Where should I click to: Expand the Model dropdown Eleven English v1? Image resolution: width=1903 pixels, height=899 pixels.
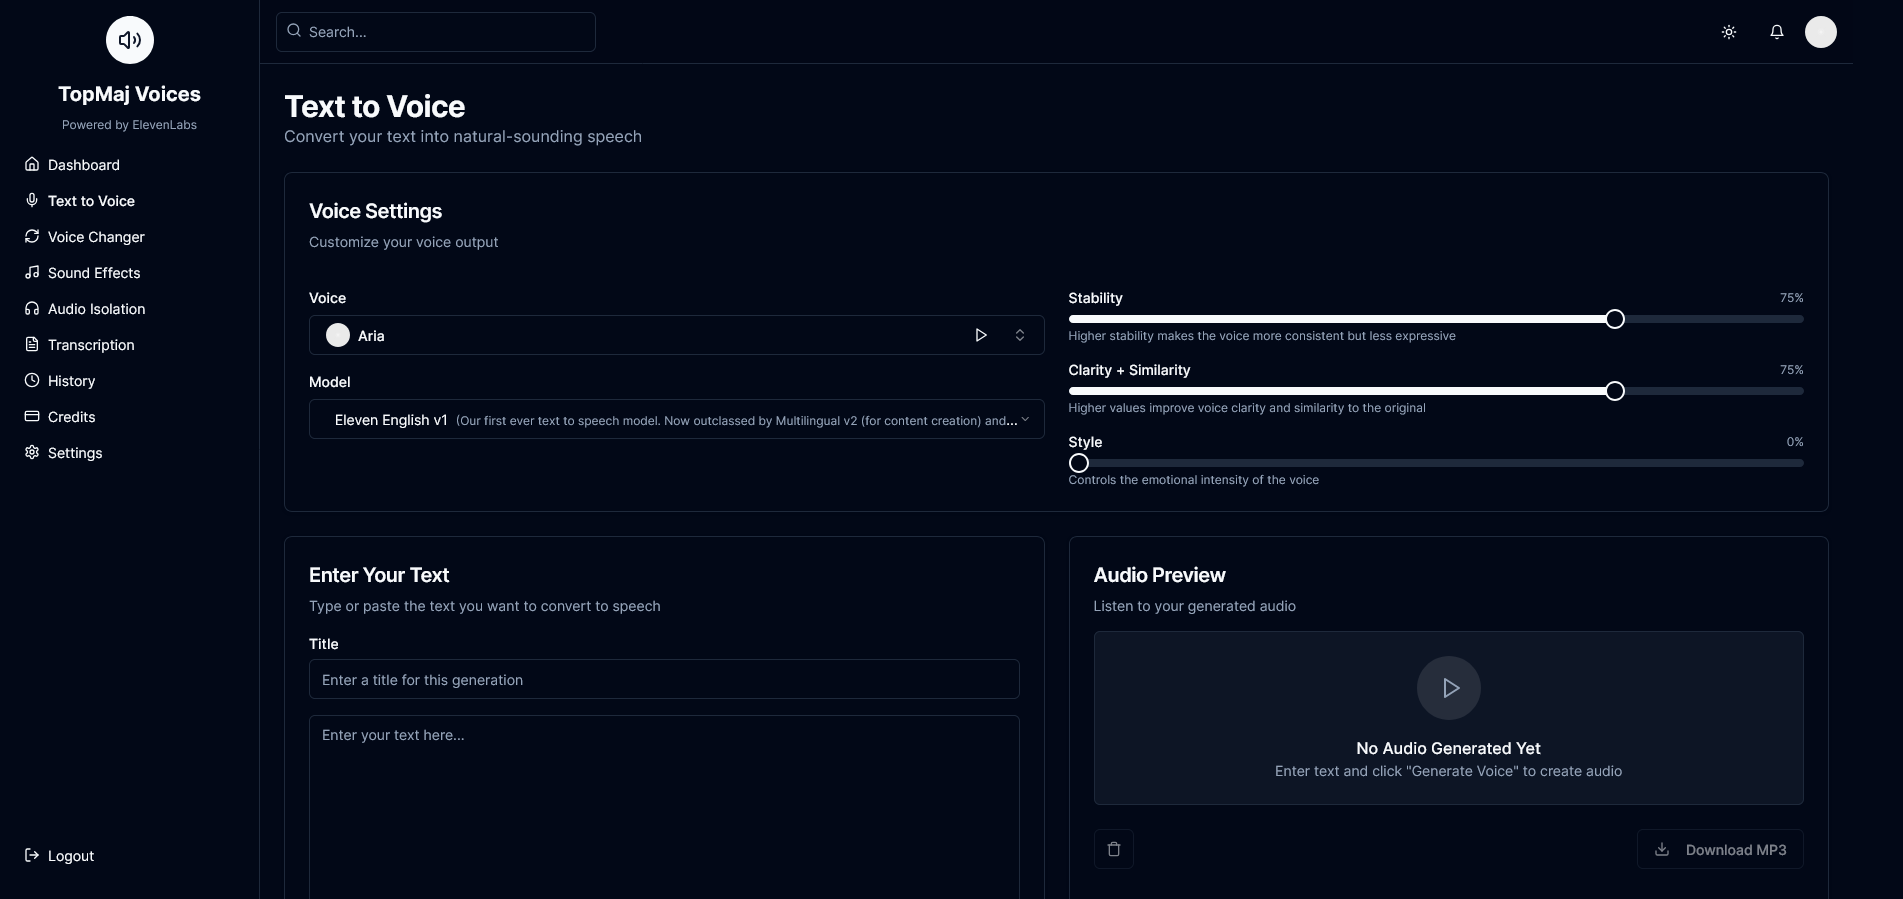[676, 420]
